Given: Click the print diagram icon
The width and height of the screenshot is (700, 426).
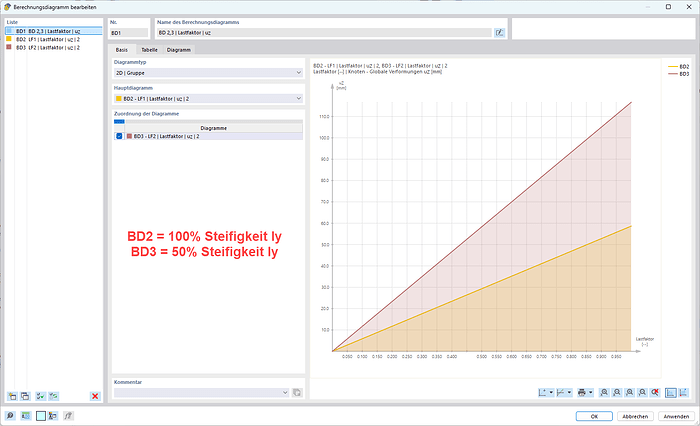Looking at the screenshot, I should 581,392.
